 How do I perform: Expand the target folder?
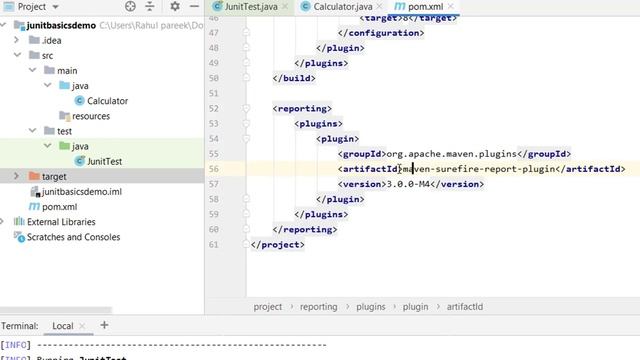[16, 176]
